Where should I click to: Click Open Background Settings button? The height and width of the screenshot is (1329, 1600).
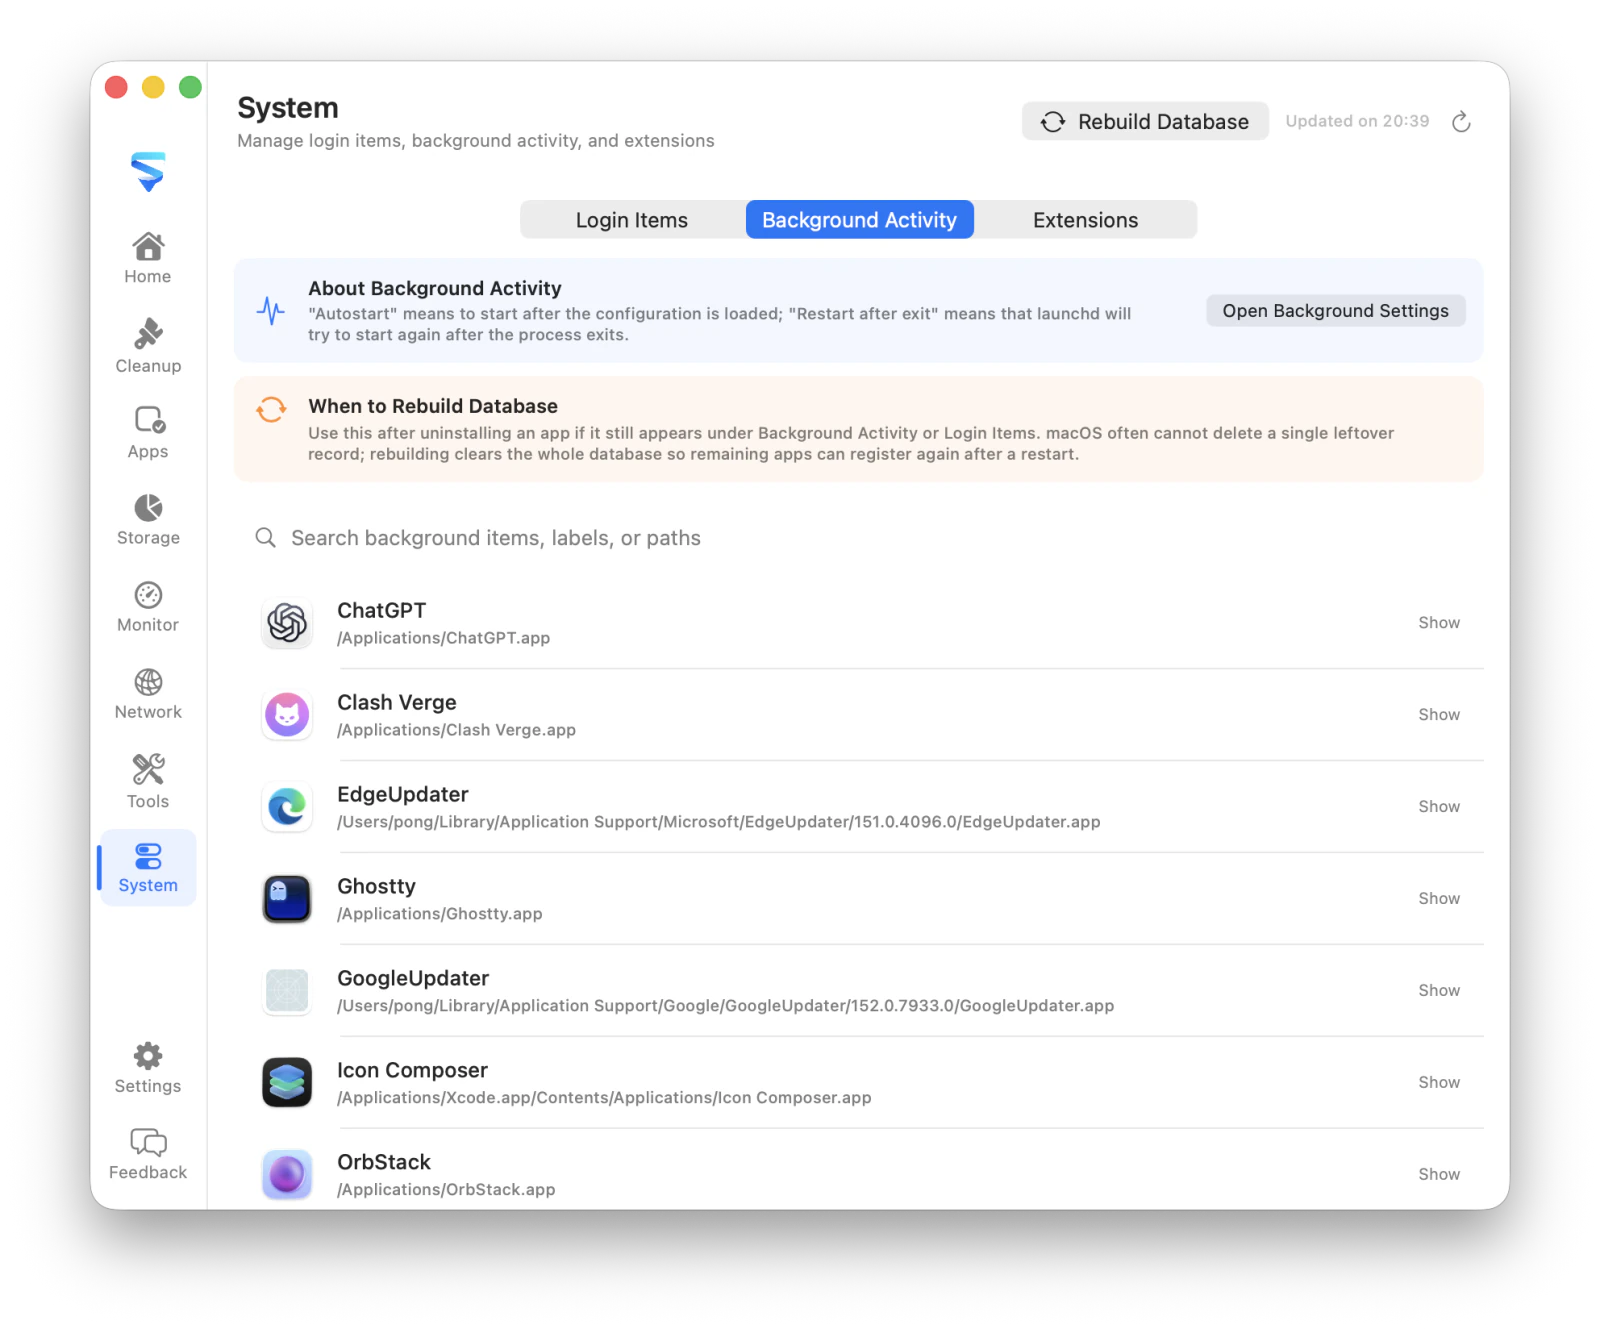(1335, 311)
